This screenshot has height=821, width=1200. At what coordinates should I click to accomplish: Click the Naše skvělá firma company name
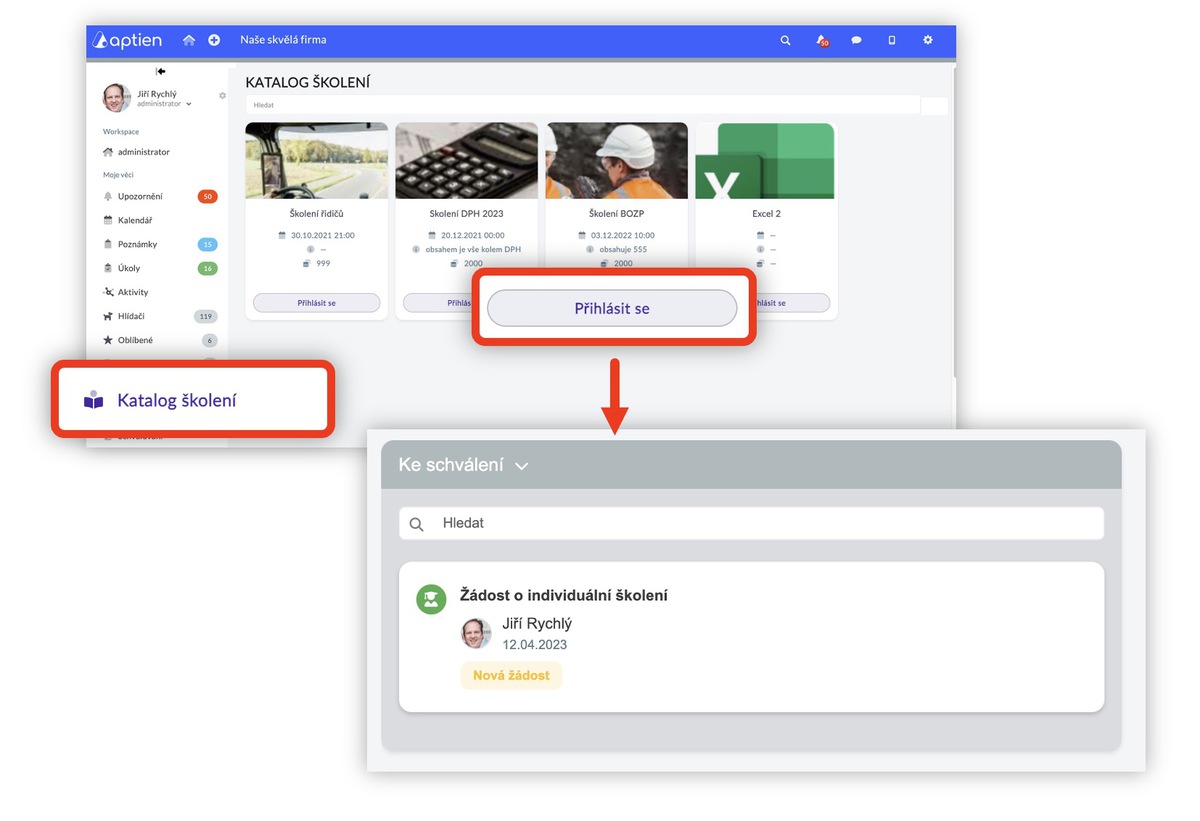click(283, 40)
